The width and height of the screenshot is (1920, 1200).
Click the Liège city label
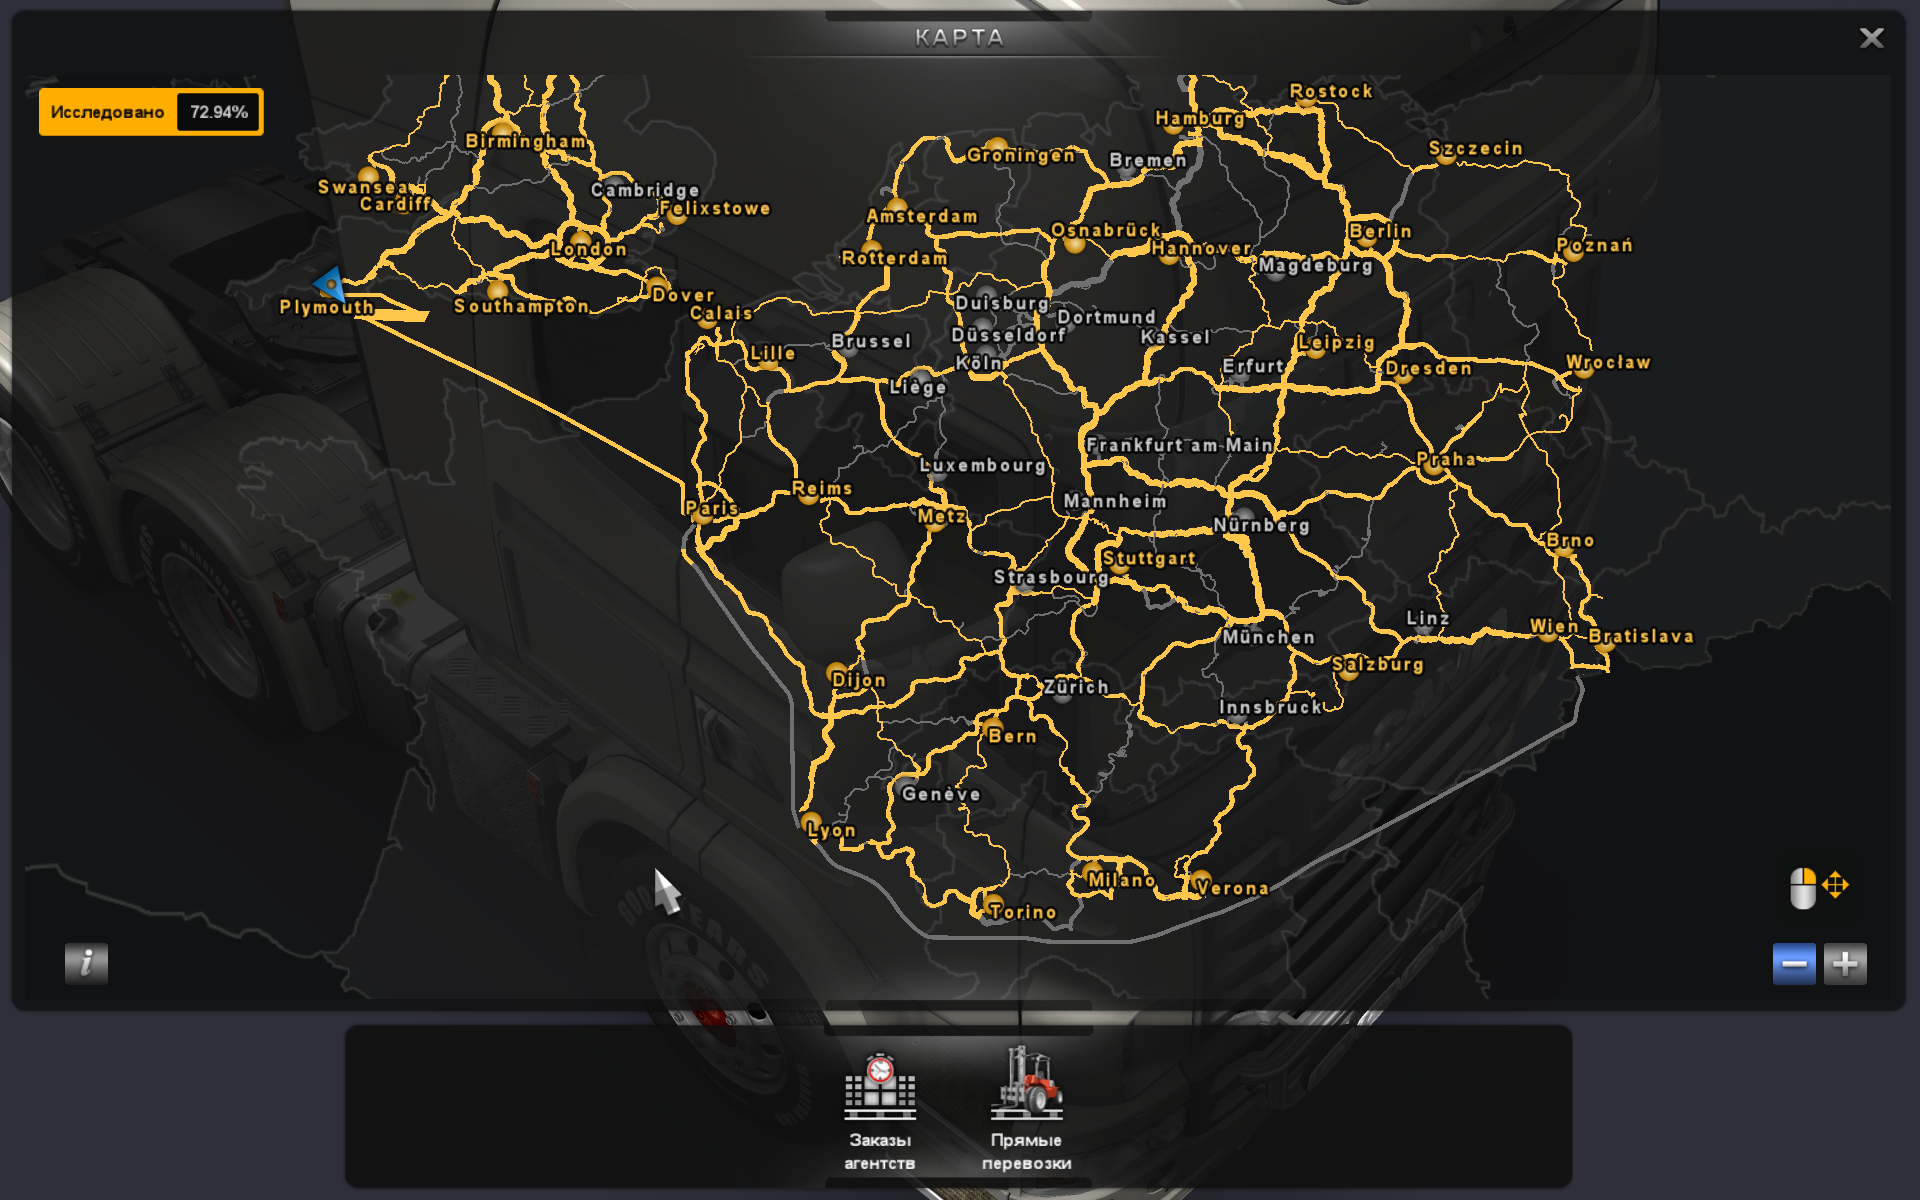click(x=918, y=387)
